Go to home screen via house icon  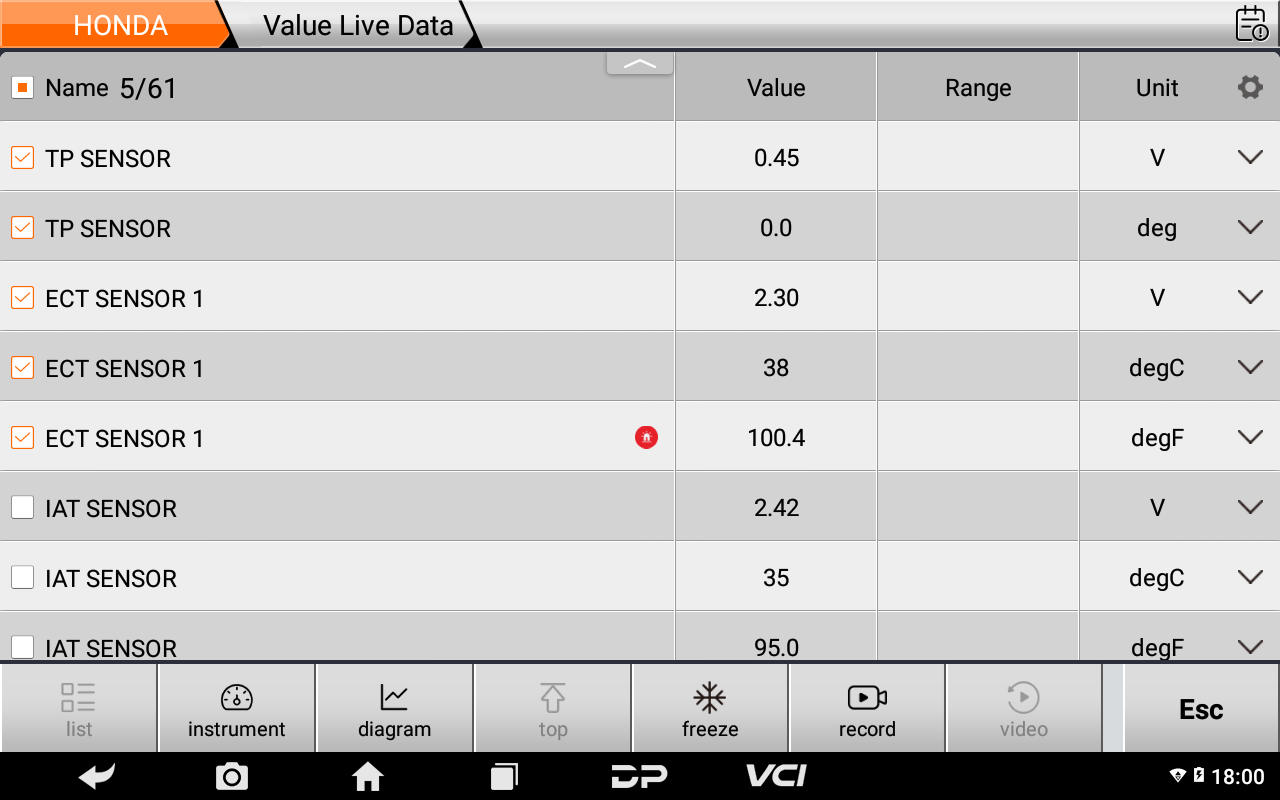(367, 776)
